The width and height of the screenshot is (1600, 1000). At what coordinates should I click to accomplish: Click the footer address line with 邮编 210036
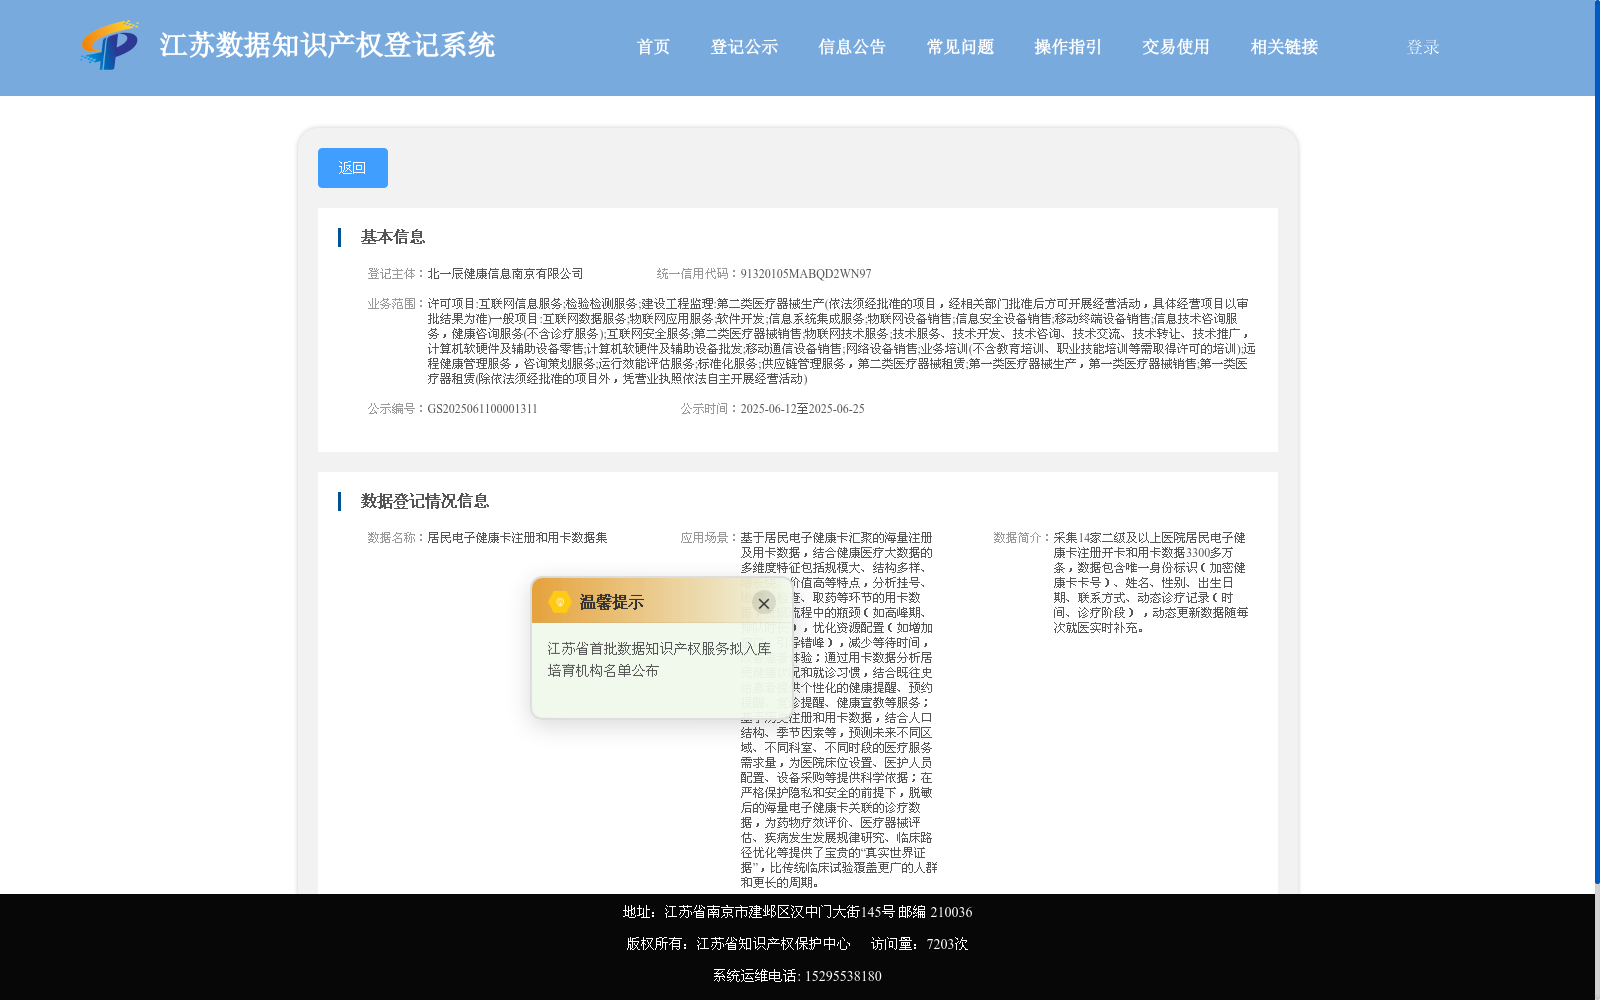coord(798,912)
